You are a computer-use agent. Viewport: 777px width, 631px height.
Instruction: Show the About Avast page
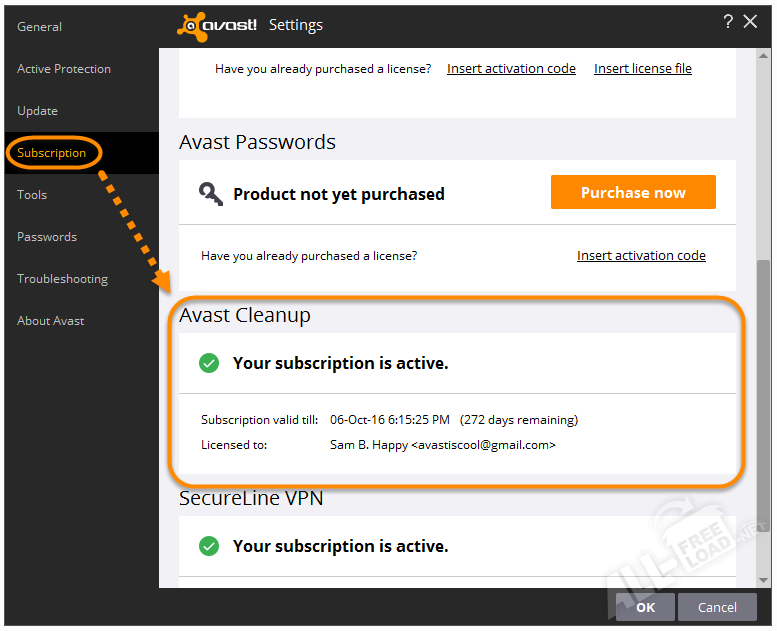click(51, 321)
